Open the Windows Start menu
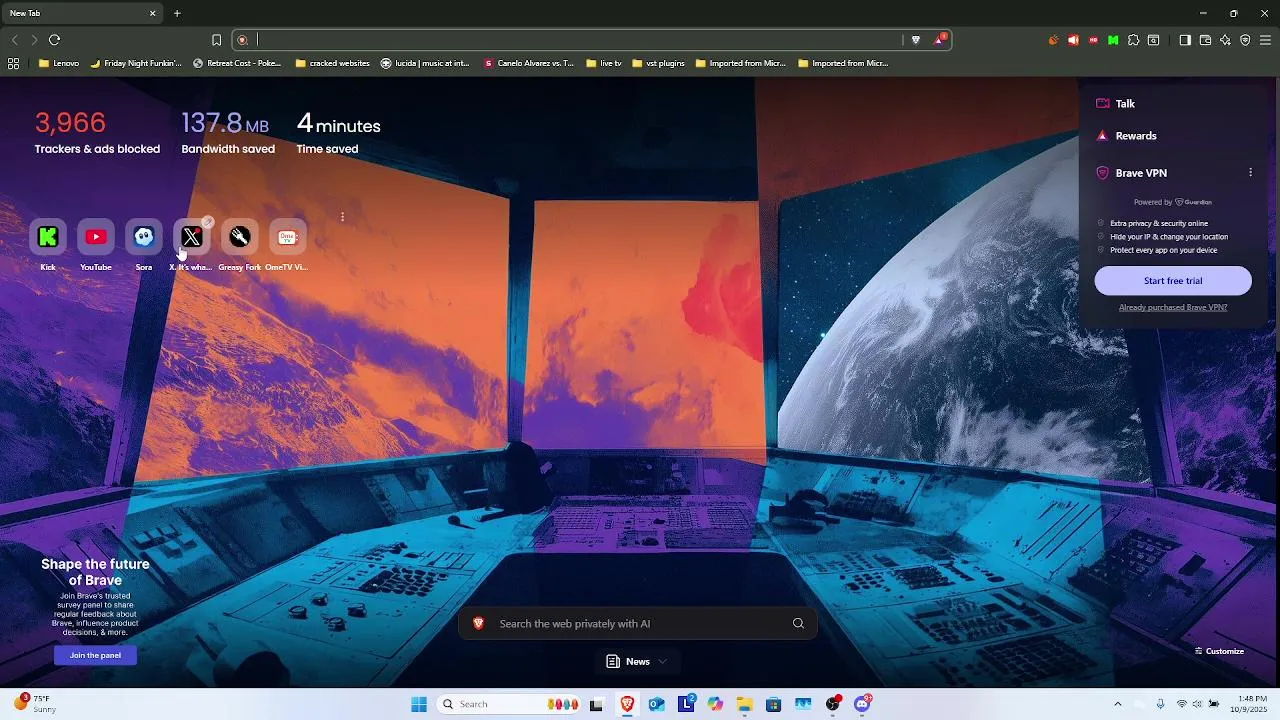Screen dimensions: 1280x720 coord(419,704)
